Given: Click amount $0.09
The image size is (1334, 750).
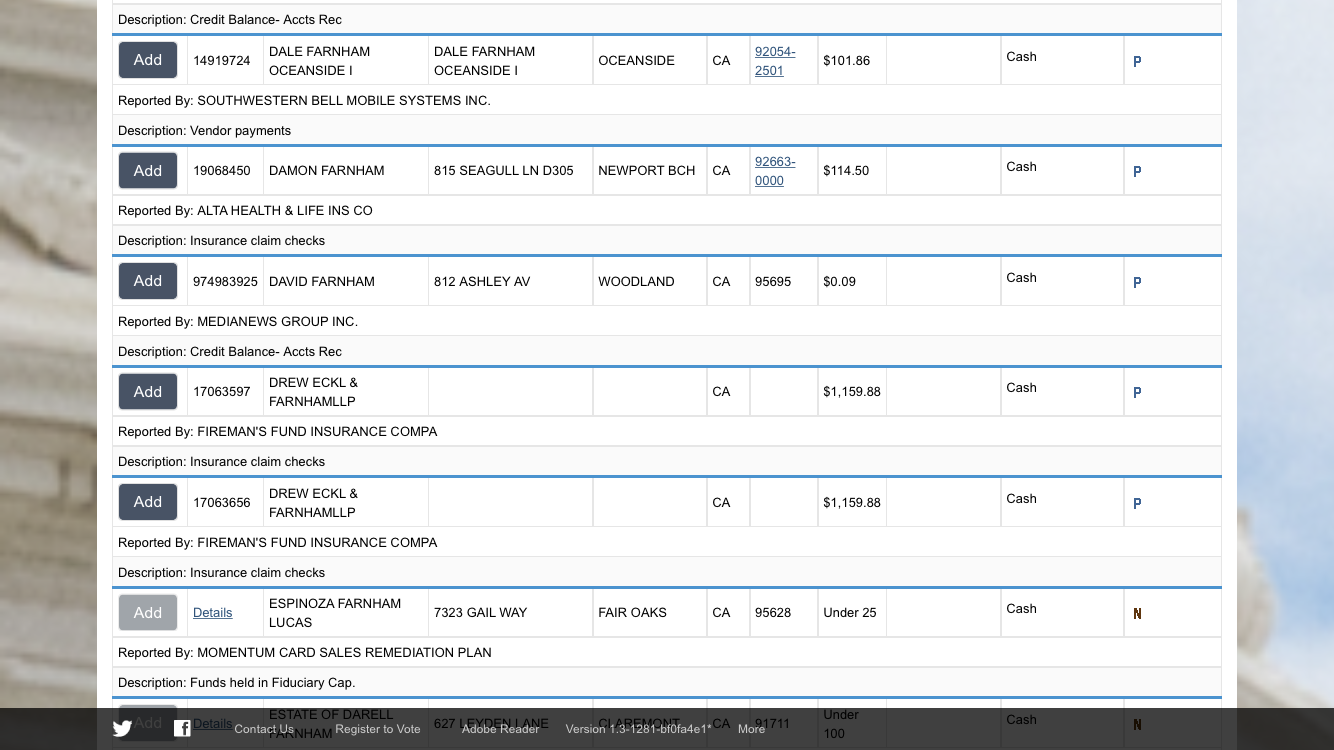Looking at the screenshot, I should point(840,282).
